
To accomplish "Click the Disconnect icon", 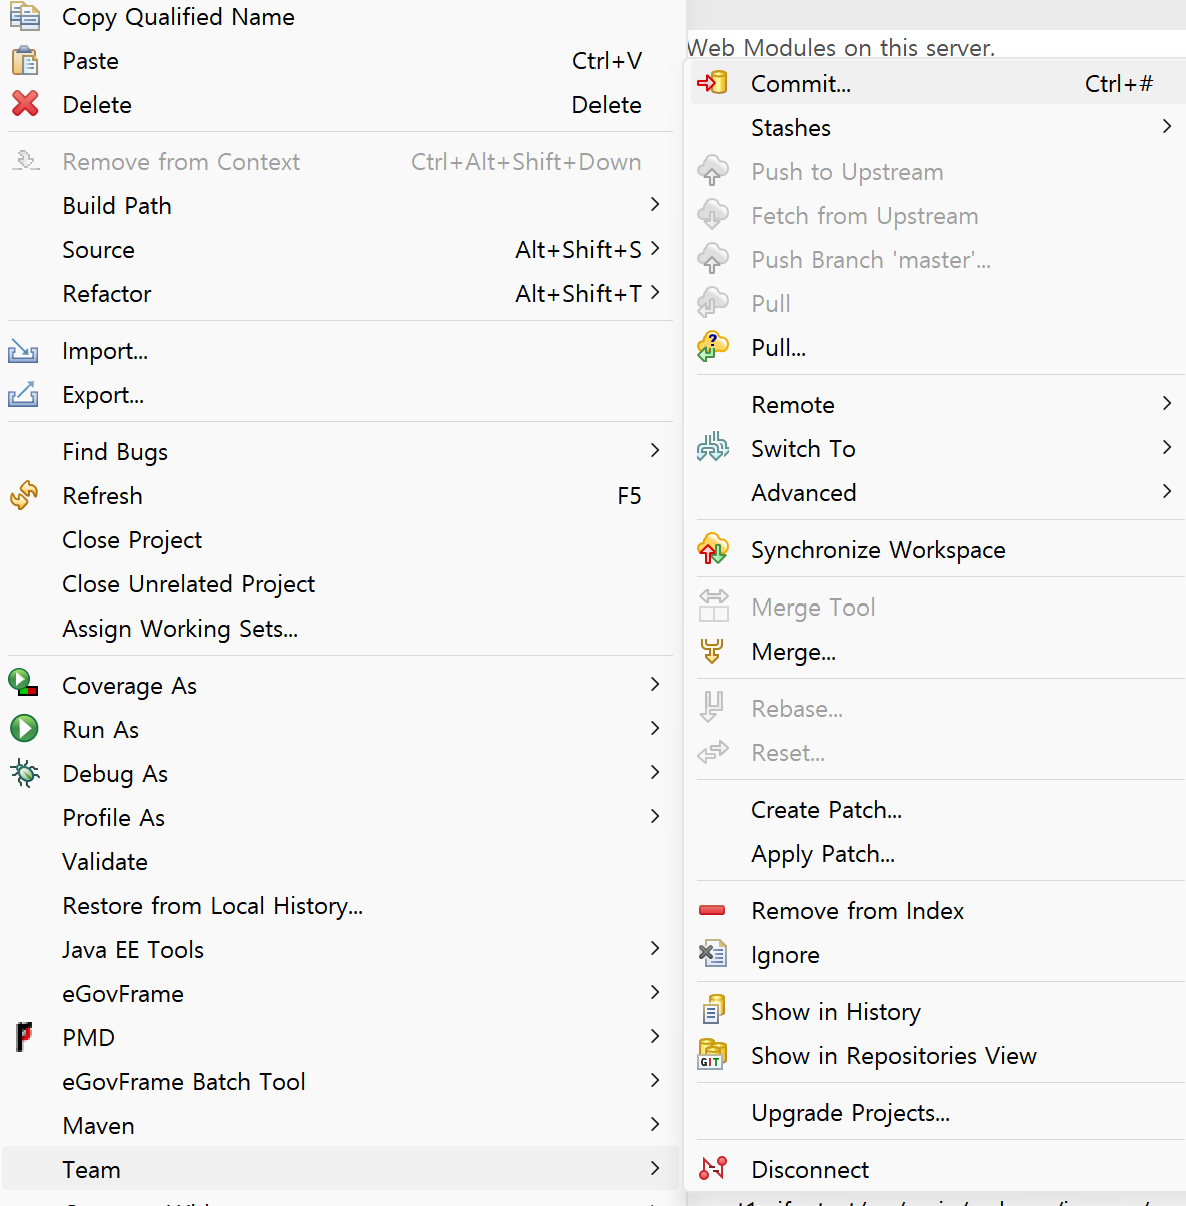I will (x=713, y=1168).
